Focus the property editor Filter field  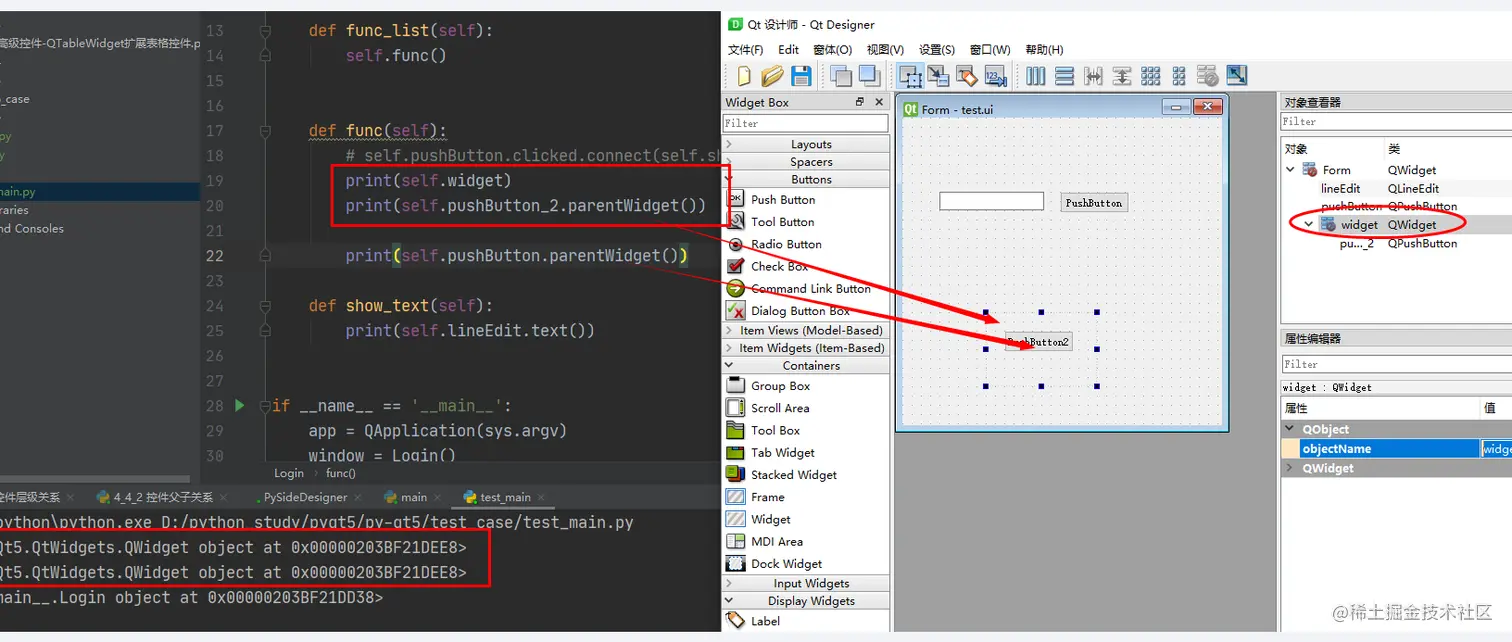click(1396, 364)
